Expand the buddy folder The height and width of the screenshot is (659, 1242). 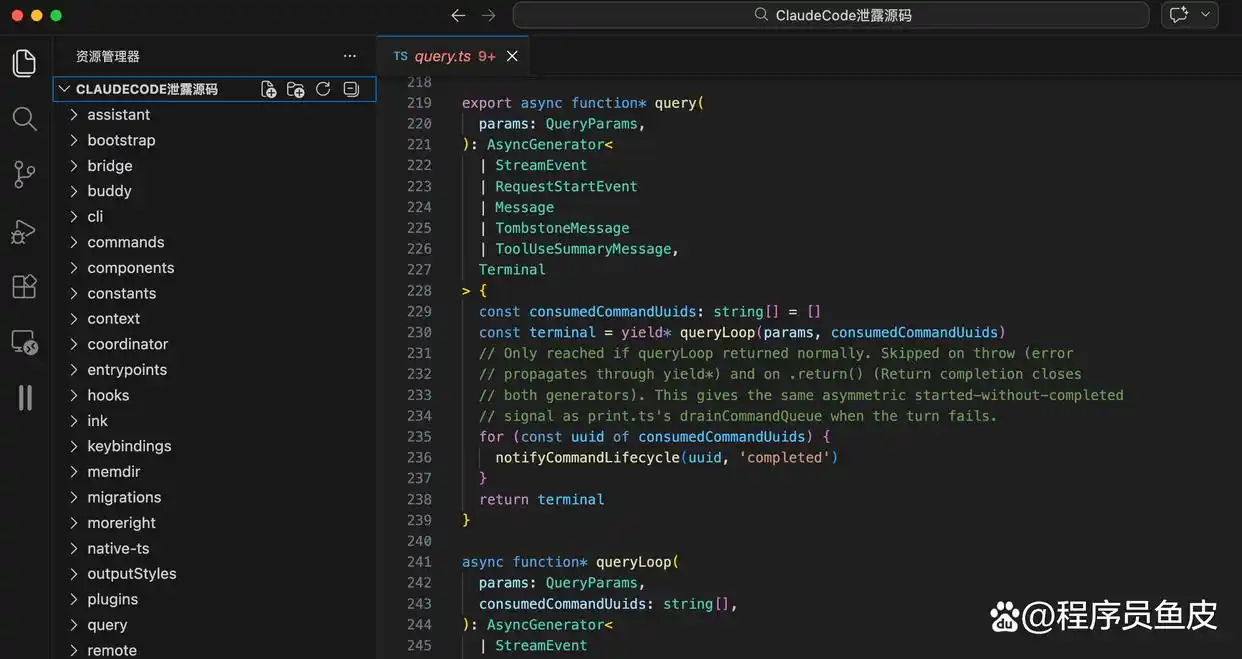[214, 191]
